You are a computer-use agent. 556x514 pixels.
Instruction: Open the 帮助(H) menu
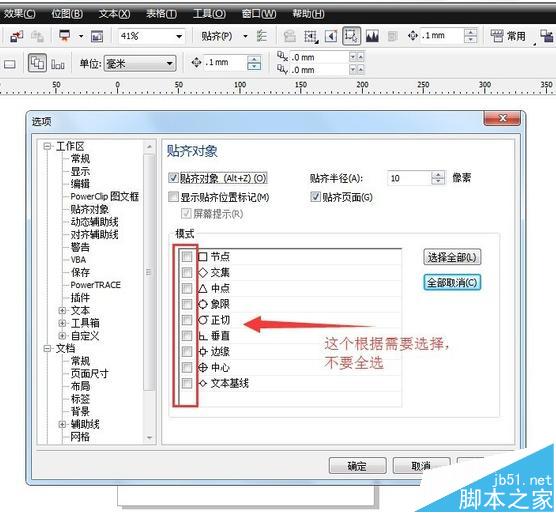[x=308, y=14]
